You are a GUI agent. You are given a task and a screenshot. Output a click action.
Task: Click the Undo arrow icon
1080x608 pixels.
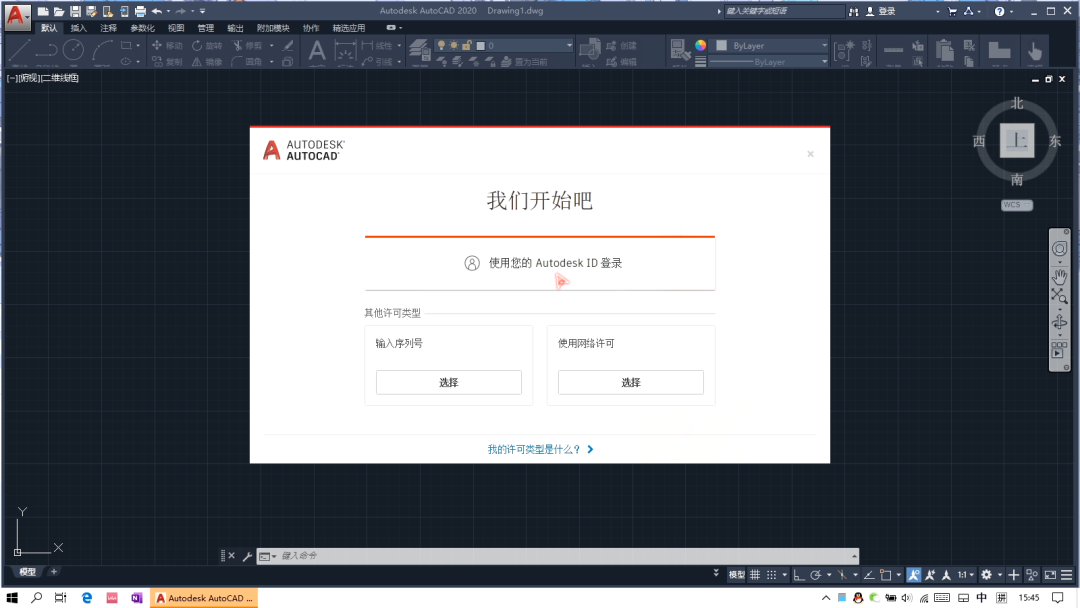pos(156,11)
